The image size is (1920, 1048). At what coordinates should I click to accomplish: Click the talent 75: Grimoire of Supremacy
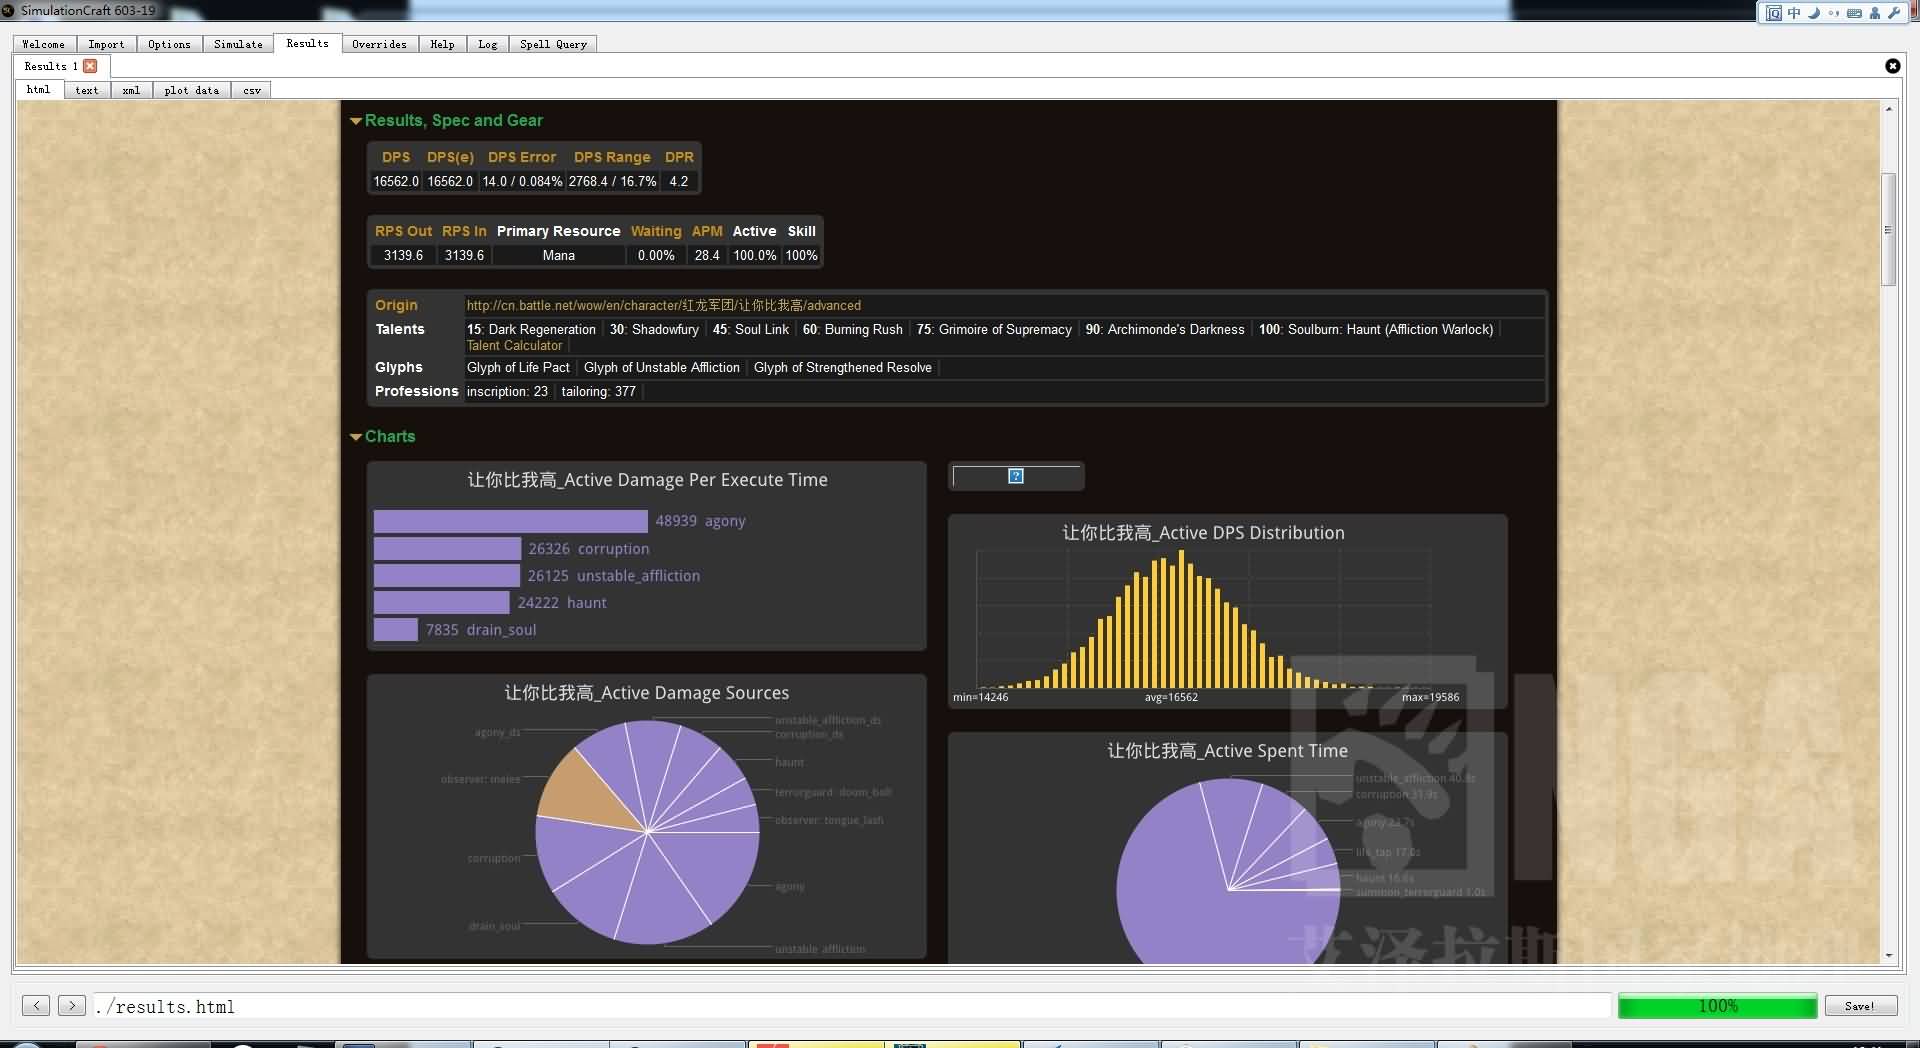994,329
